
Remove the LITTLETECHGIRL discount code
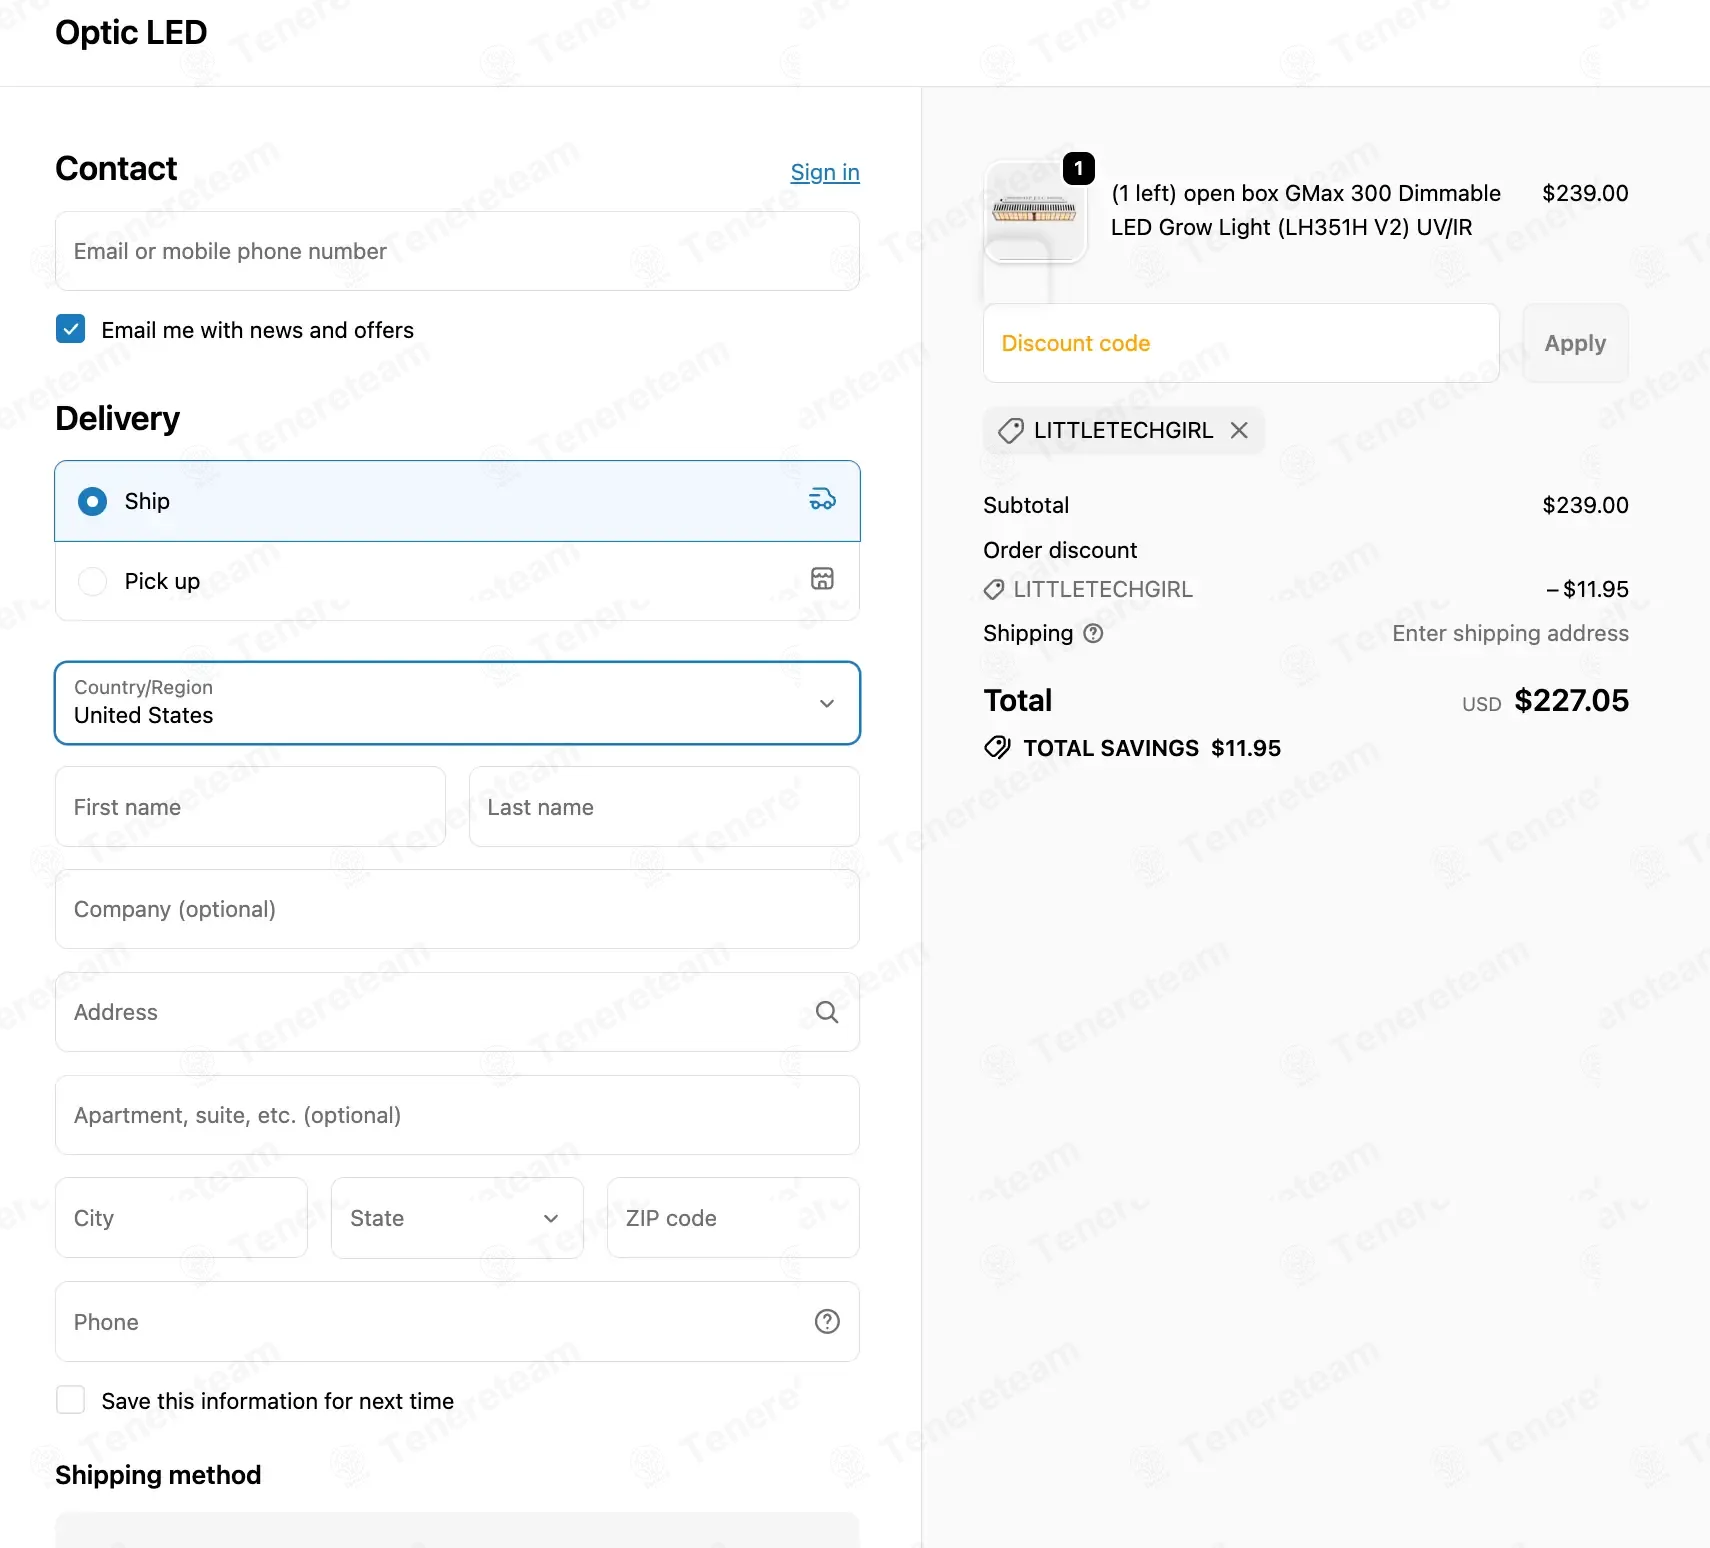tap(1239, 430)
